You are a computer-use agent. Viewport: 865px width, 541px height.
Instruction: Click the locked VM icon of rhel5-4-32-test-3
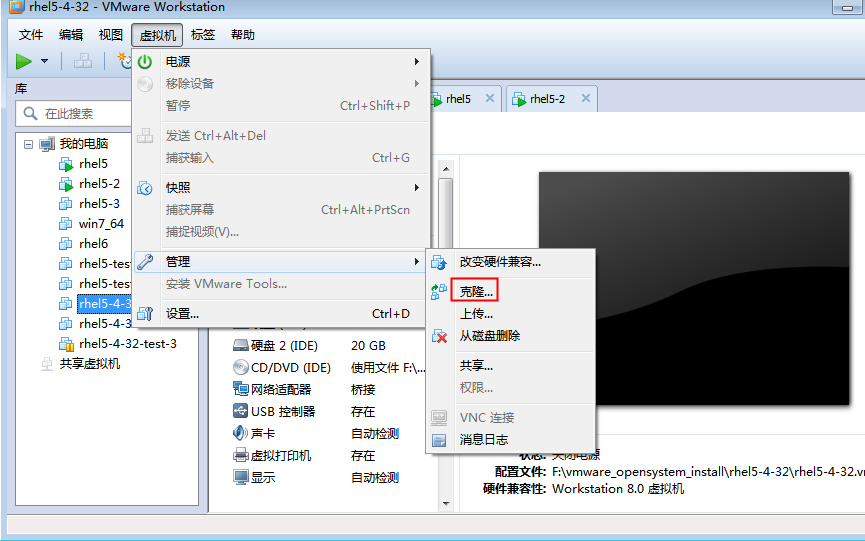coord(66,344)
